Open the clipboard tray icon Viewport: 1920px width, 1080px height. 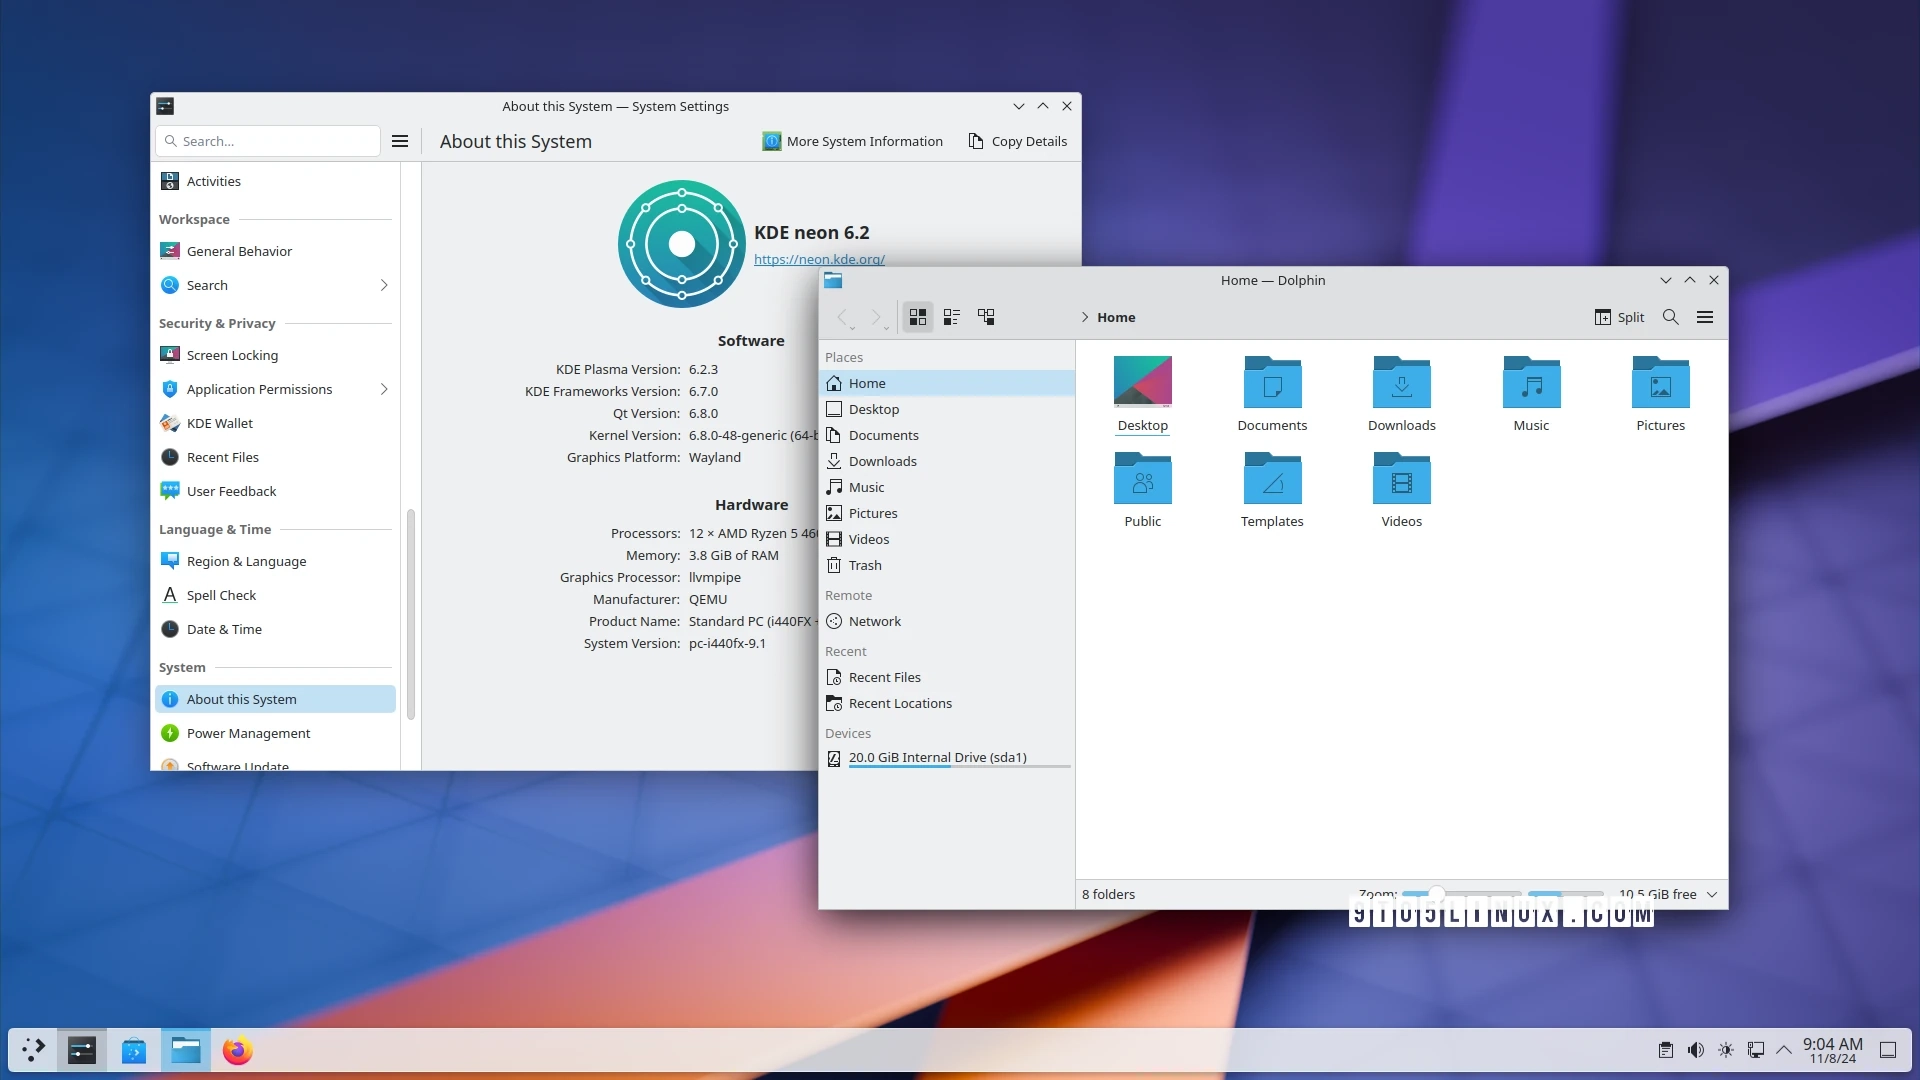(x=1665, y=1050)
